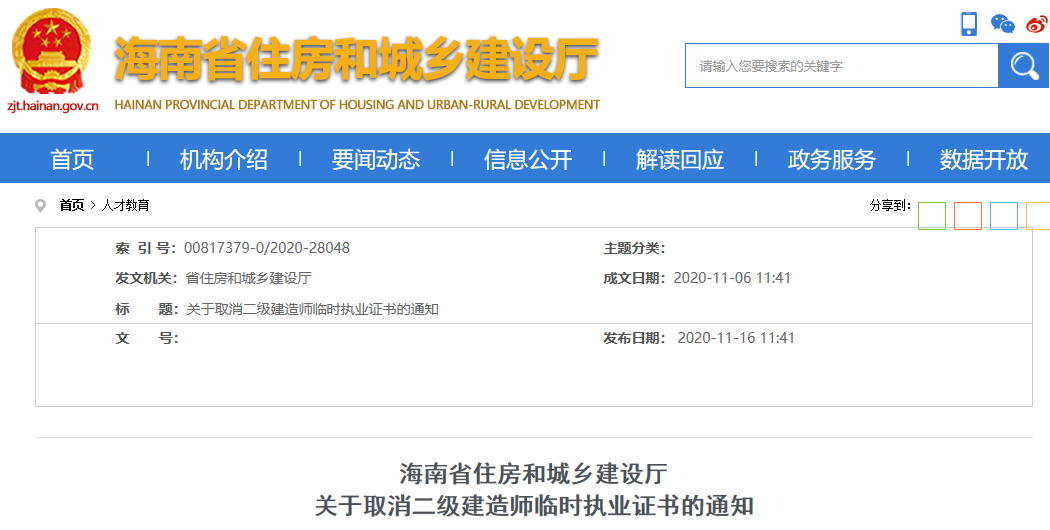
Task: Open the 机构介绍 navigation tab
Action: tap(224, 159)
